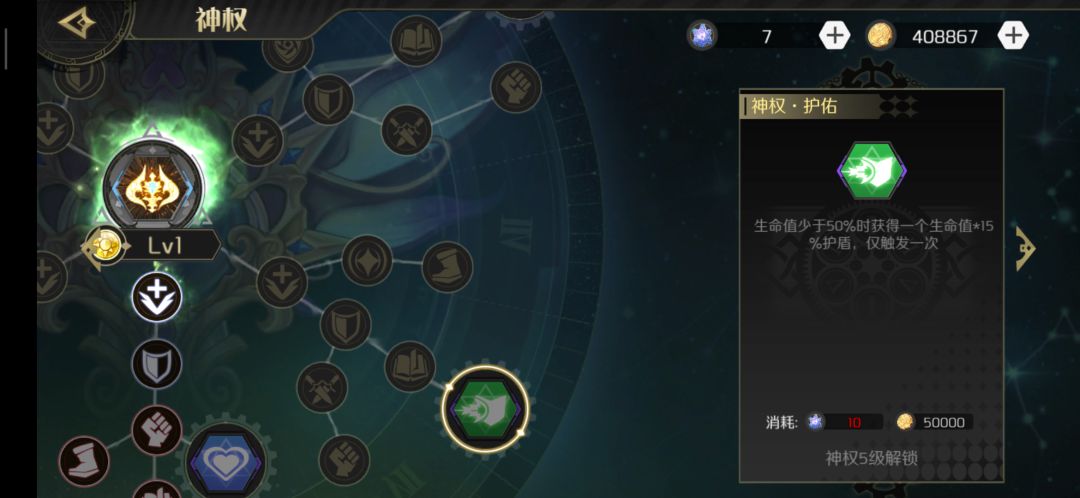
Task: Tap the gold balance showing 408867
Action: pos(944,37)
